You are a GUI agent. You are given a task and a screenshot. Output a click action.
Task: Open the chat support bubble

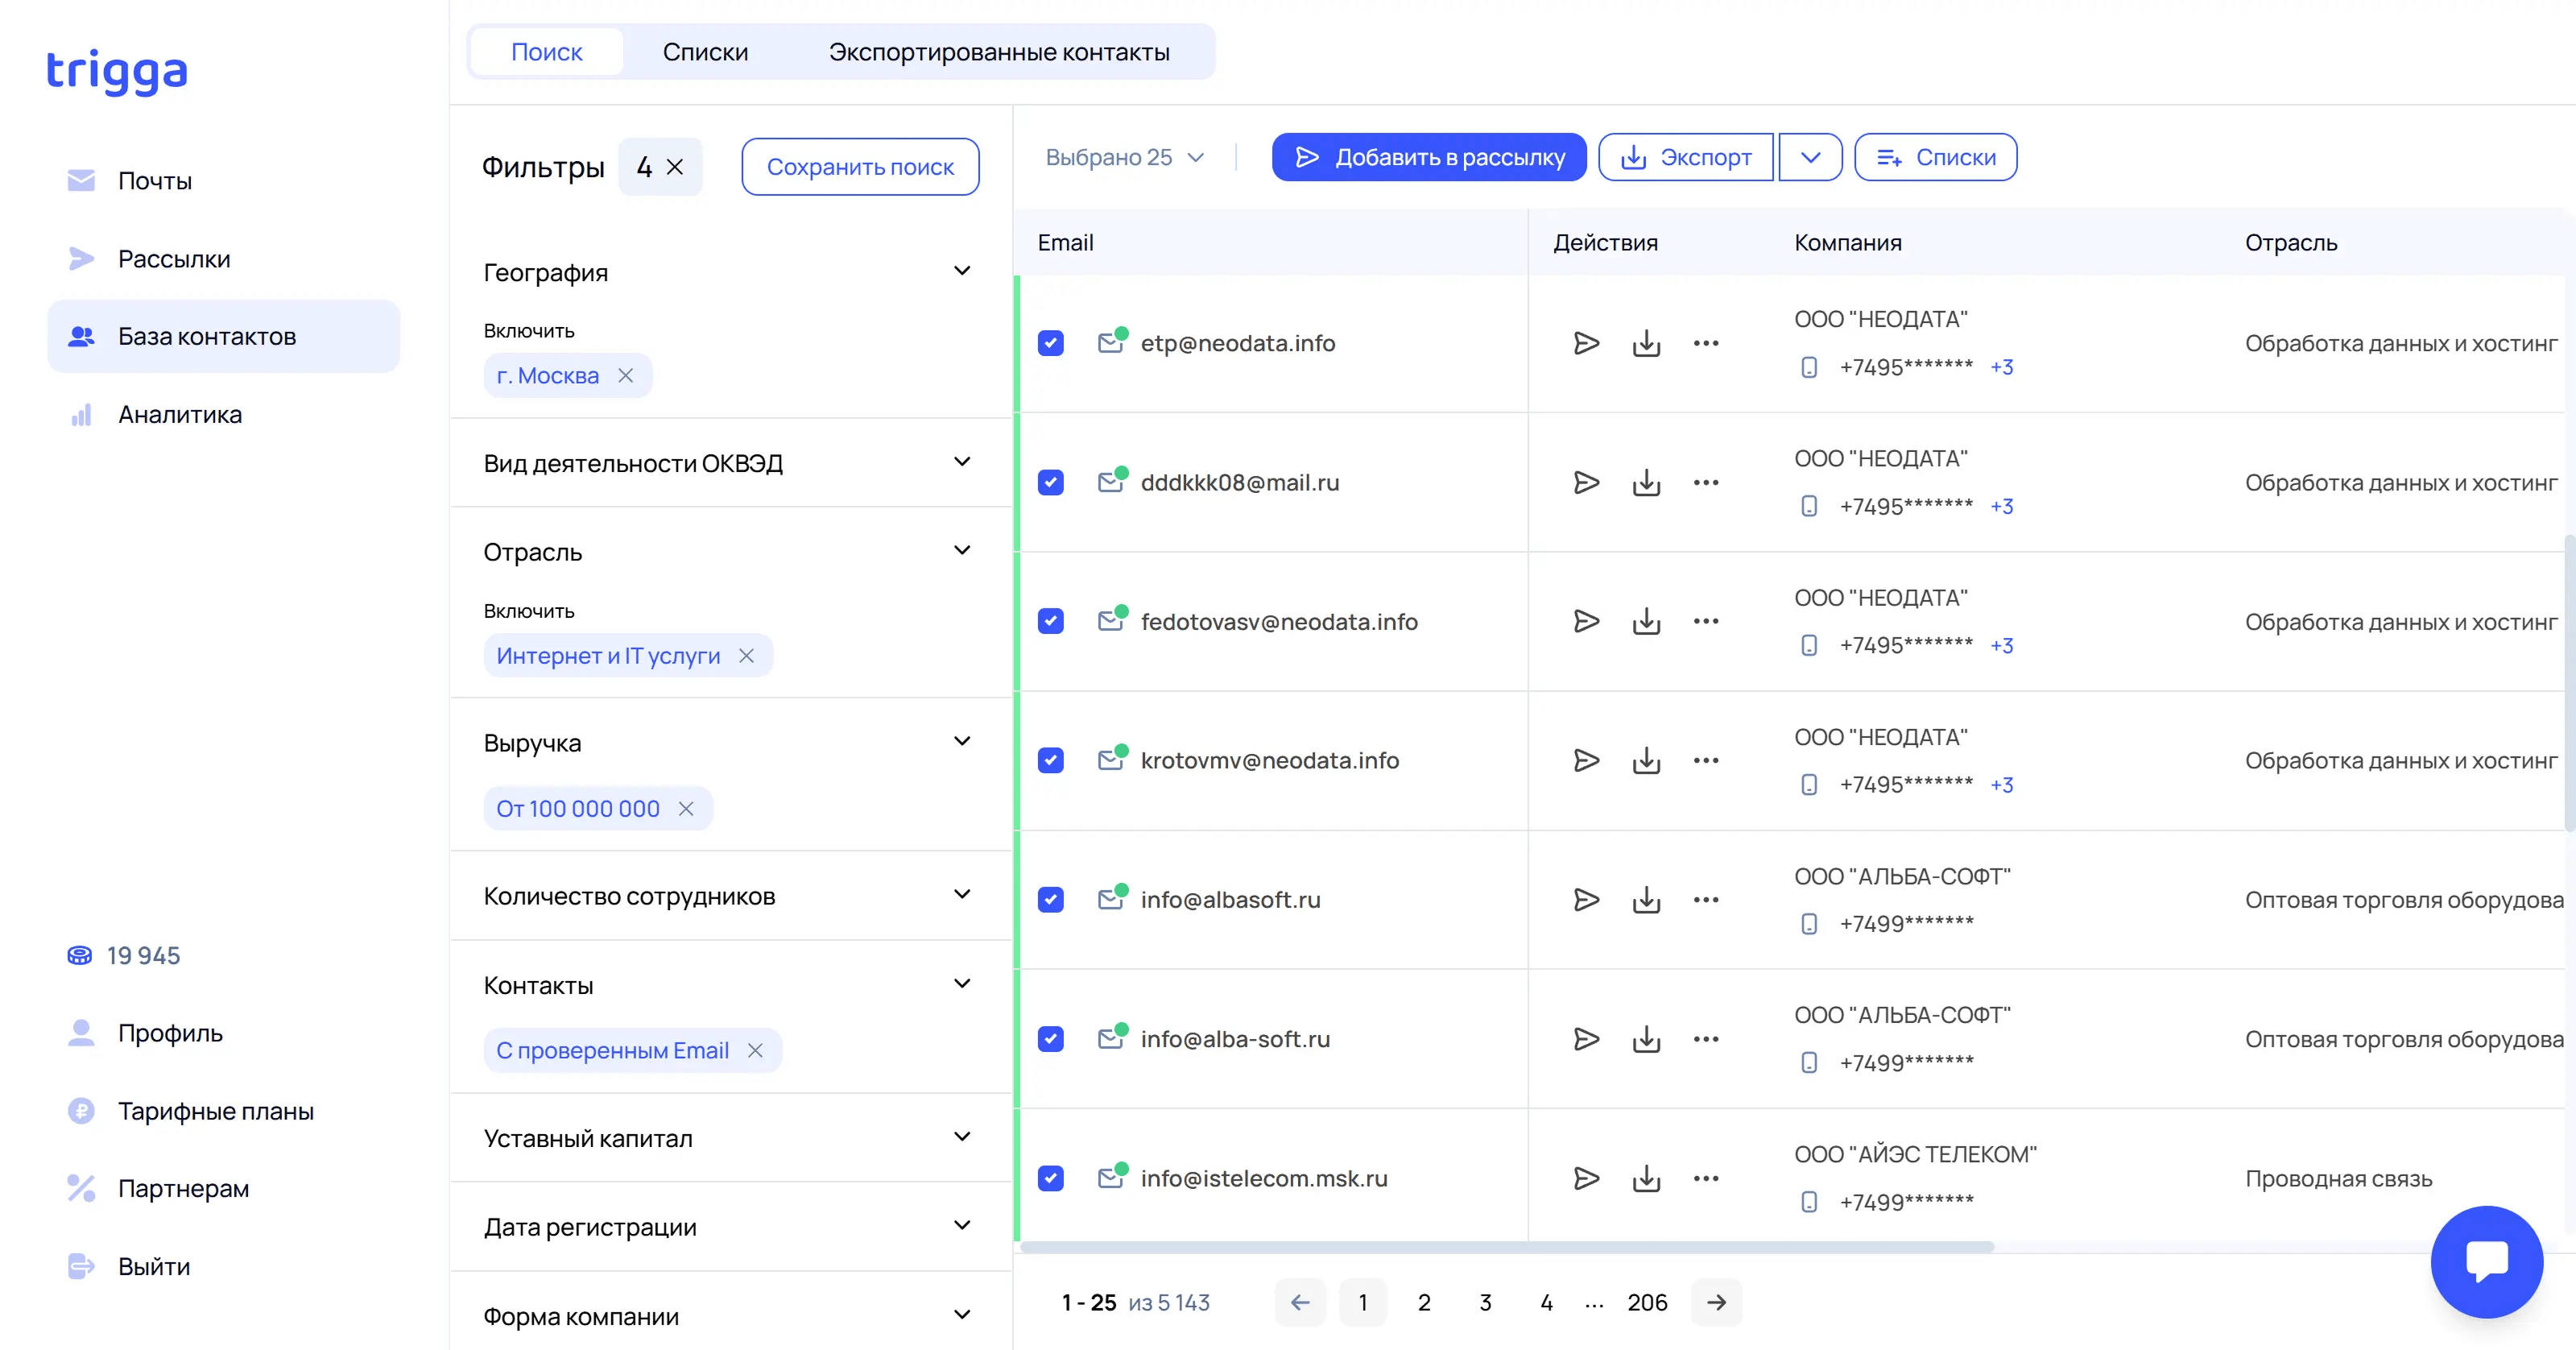[x=2486, y=1261]
